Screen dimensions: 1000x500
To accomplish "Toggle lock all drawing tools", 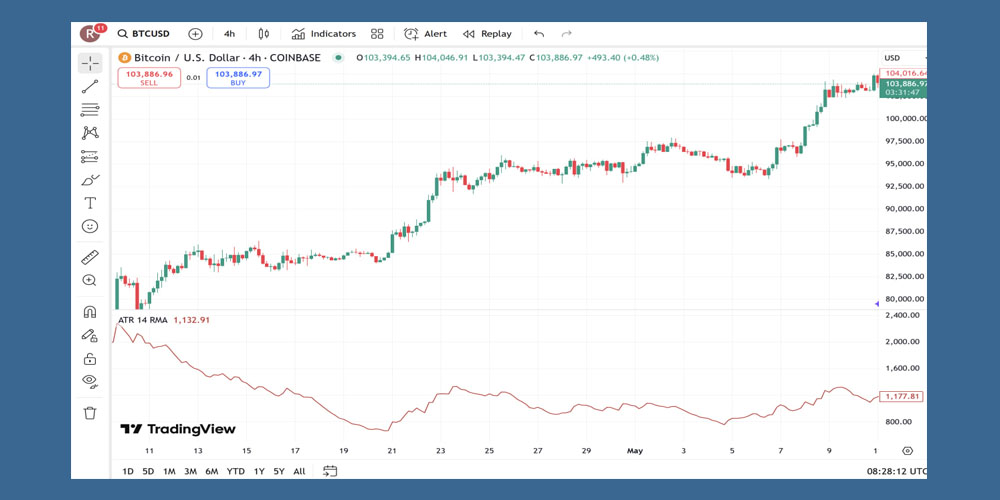I will 90,358.
